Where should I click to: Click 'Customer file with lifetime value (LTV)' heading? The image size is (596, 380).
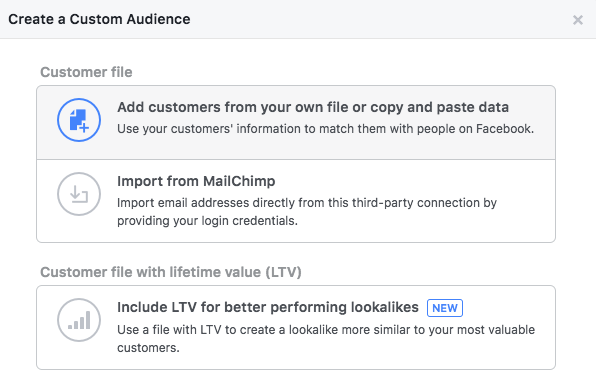pyautogui.click(x=171, y=272)
